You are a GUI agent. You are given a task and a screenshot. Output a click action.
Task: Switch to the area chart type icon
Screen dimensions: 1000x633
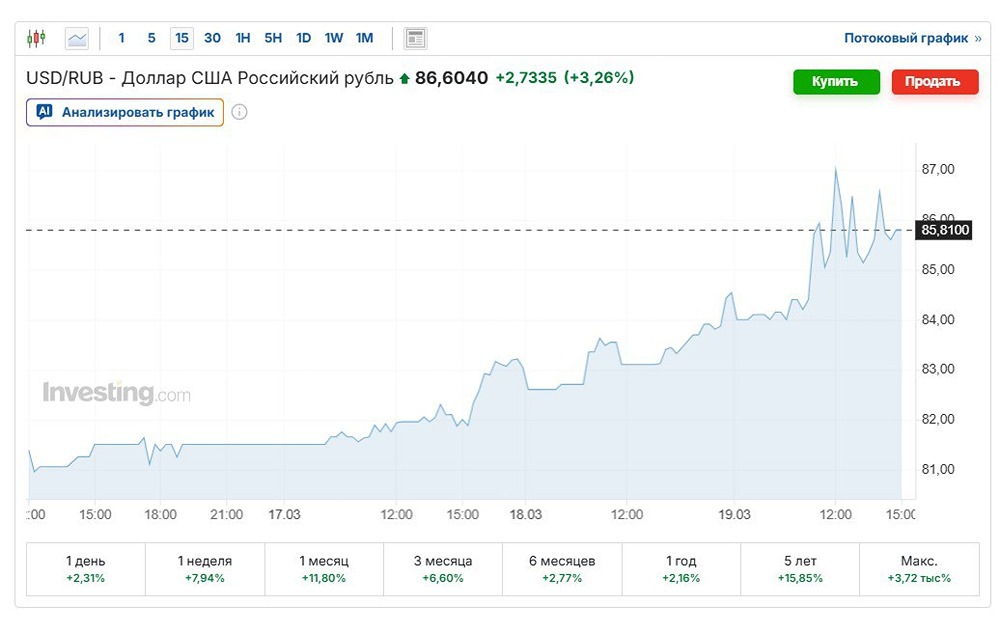pyautogui.click(x=77, y=39)
